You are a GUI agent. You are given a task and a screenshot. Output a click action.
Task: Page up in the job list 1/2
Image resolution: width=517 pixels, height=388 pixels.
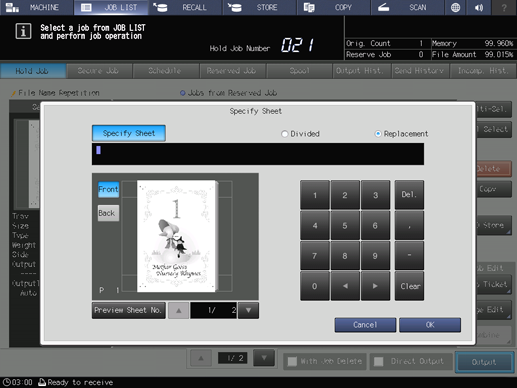point(201,358)
